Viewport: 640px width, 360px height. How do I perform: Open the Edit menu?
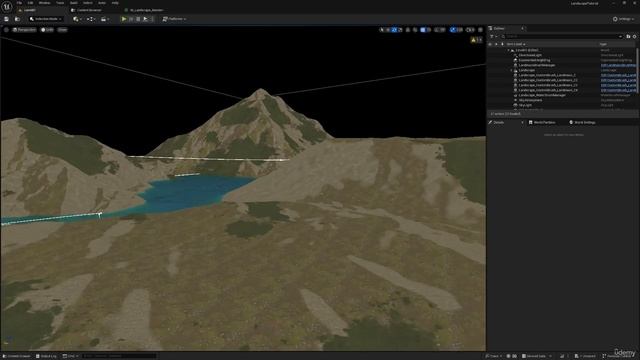click(x=30, y=3)
